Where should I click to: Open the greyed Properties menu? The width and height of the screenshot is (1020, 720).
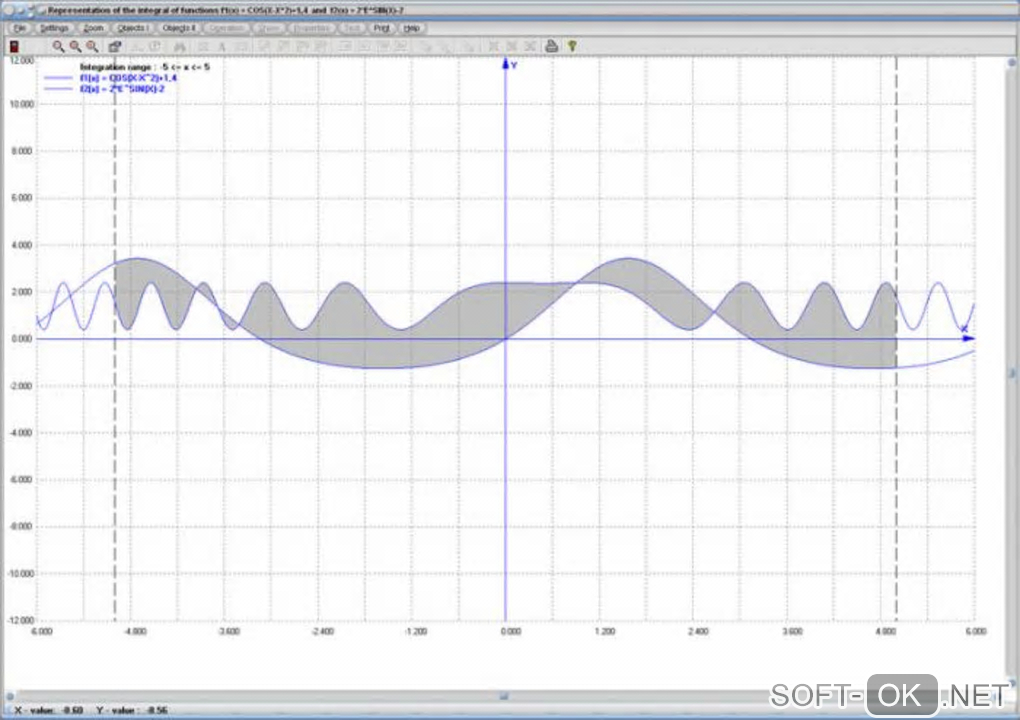tap(312, 29)
